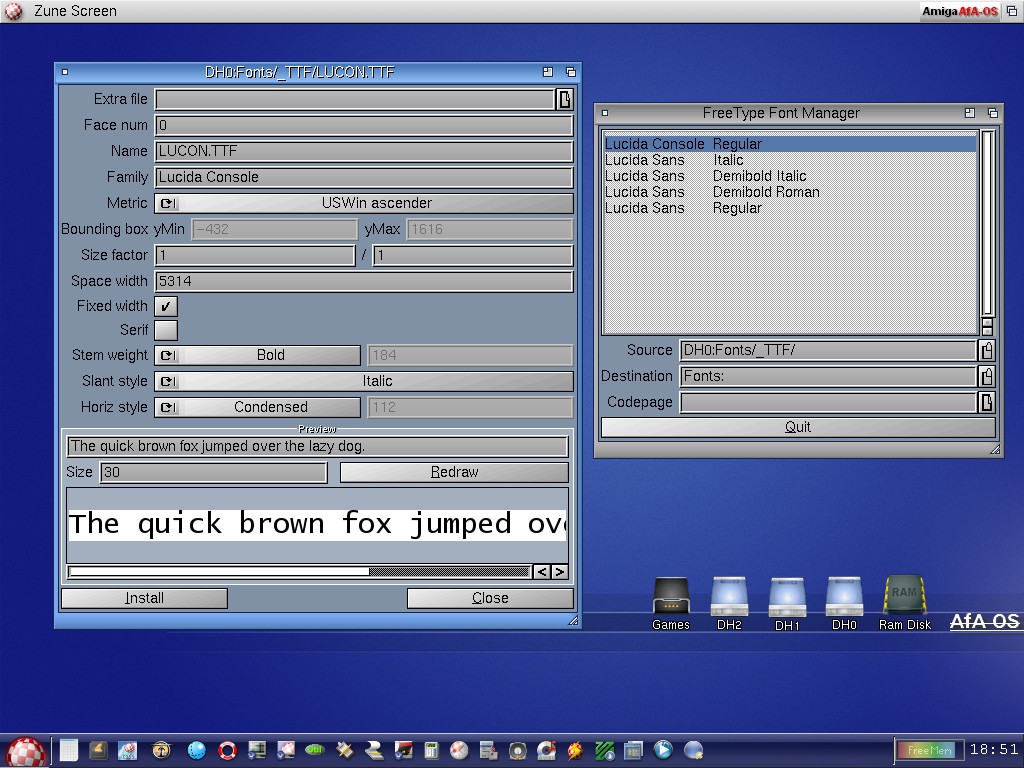Open file requester for Codepage

987,402
